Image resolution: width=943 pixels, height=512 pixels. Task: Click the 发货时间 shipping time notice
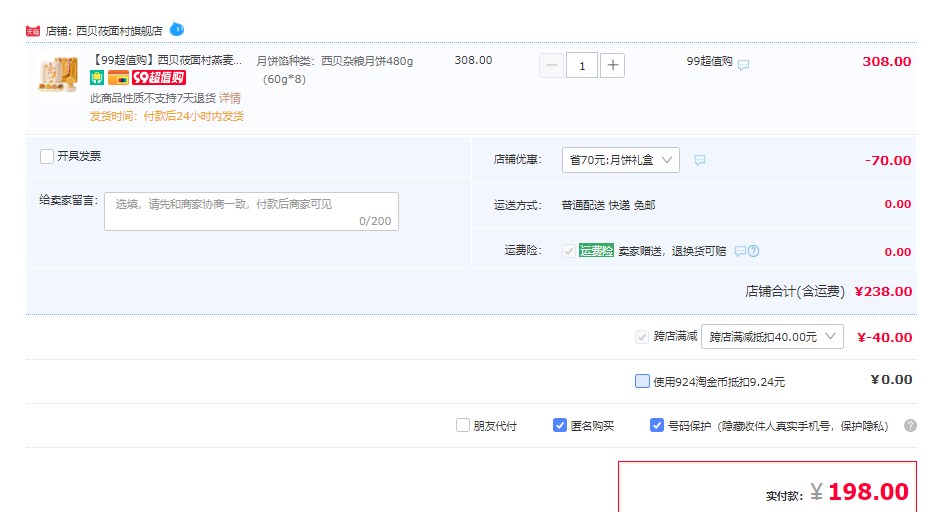coord(167,116)
